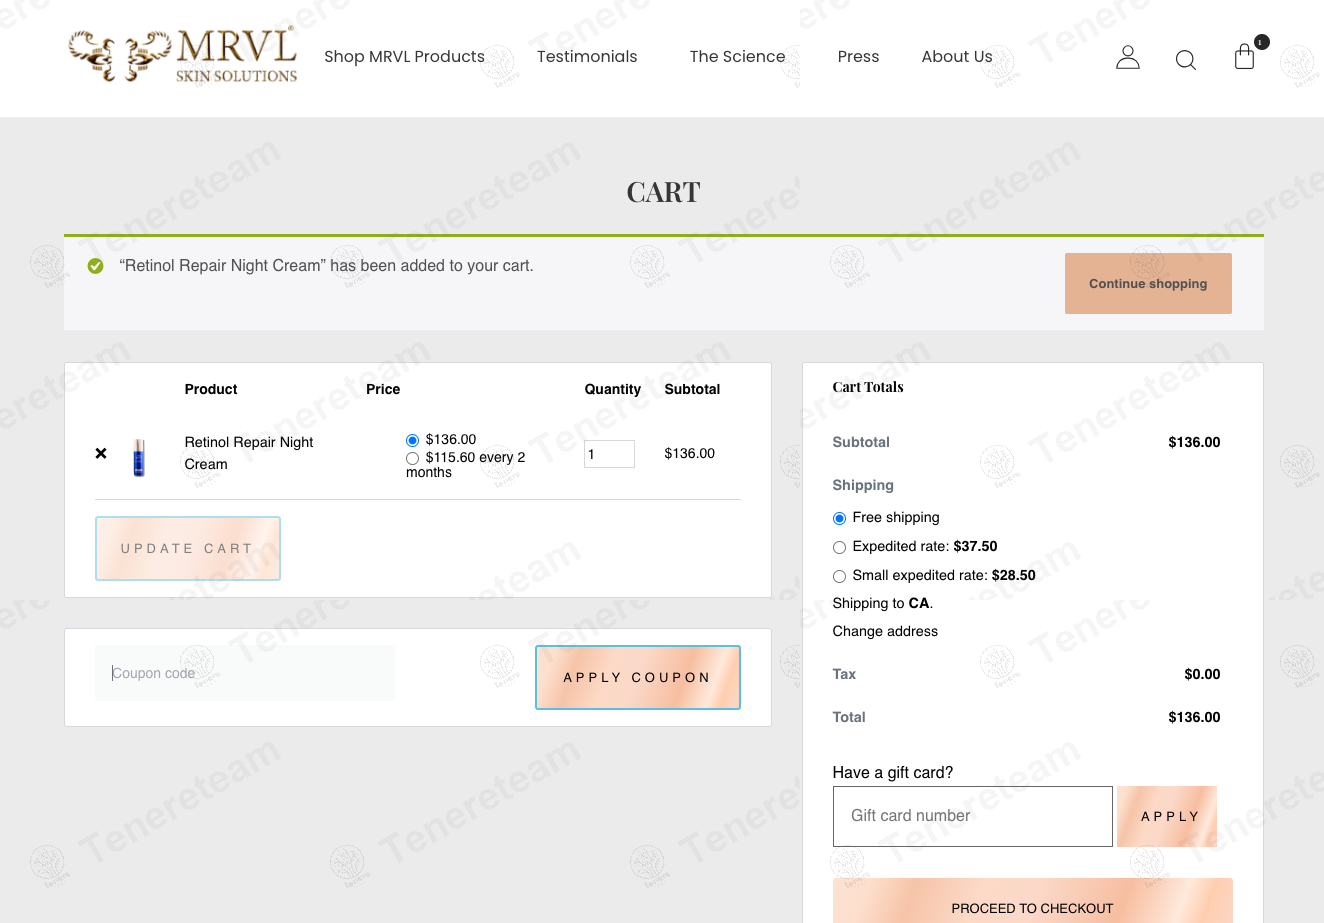
Task: Open Shop MRVL Products menu
Action: (x=404, y=57)
